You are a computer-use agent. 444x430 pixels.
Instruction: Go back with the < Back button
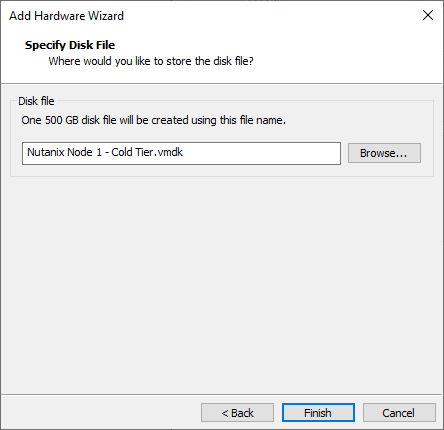coord(237,413)
